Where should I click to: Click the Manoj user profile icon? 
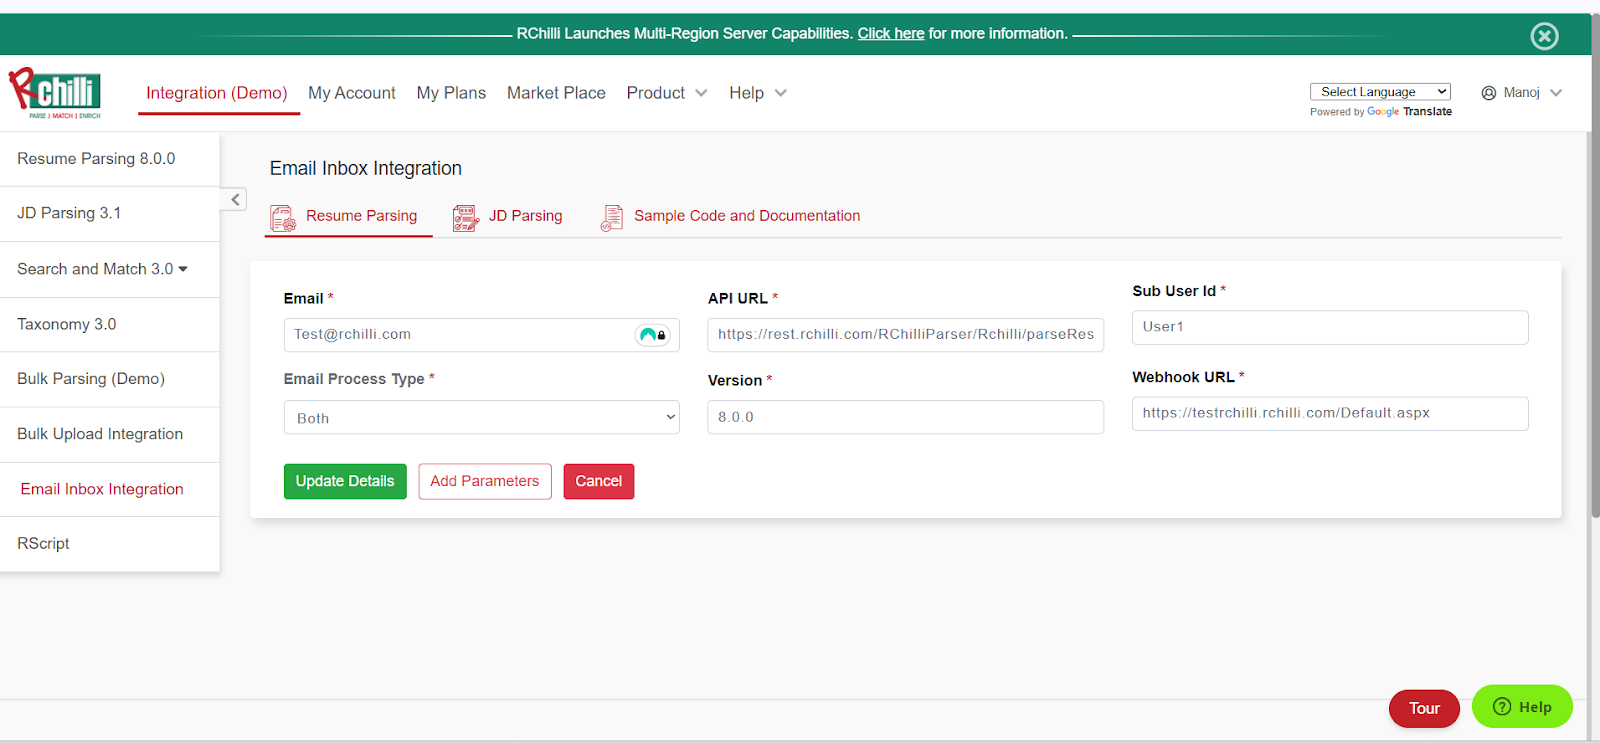coord(1489,93)
